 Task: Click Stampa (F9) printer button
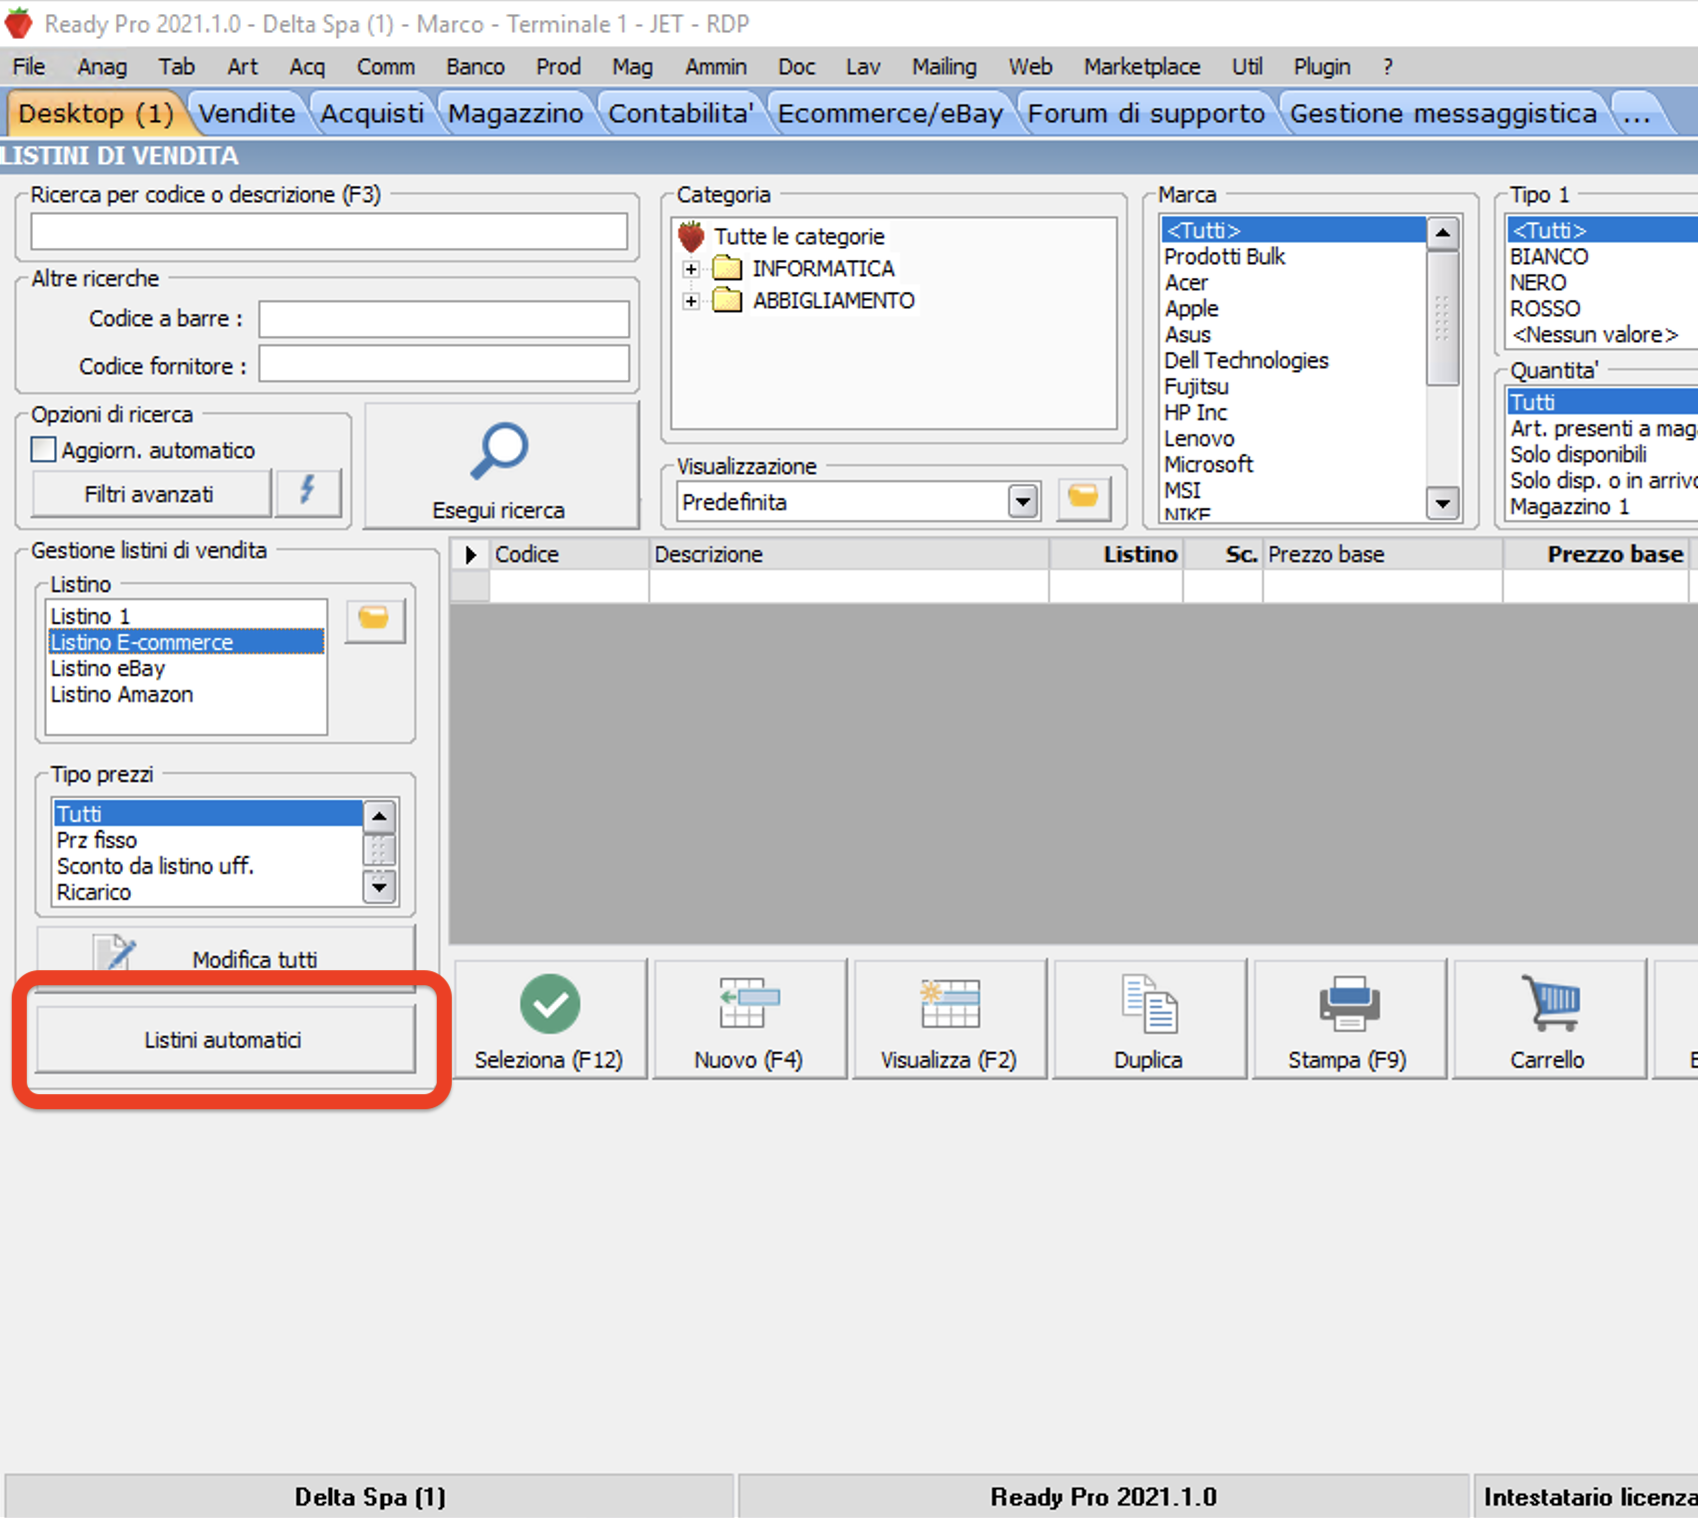(1348, 1020)
